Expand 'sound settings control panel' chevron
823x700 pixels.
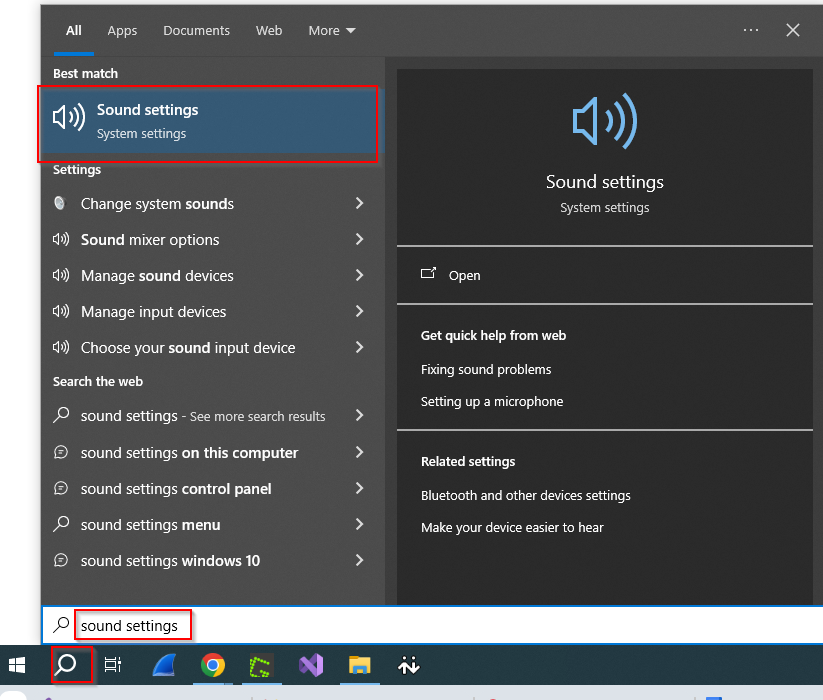point(360,488)
